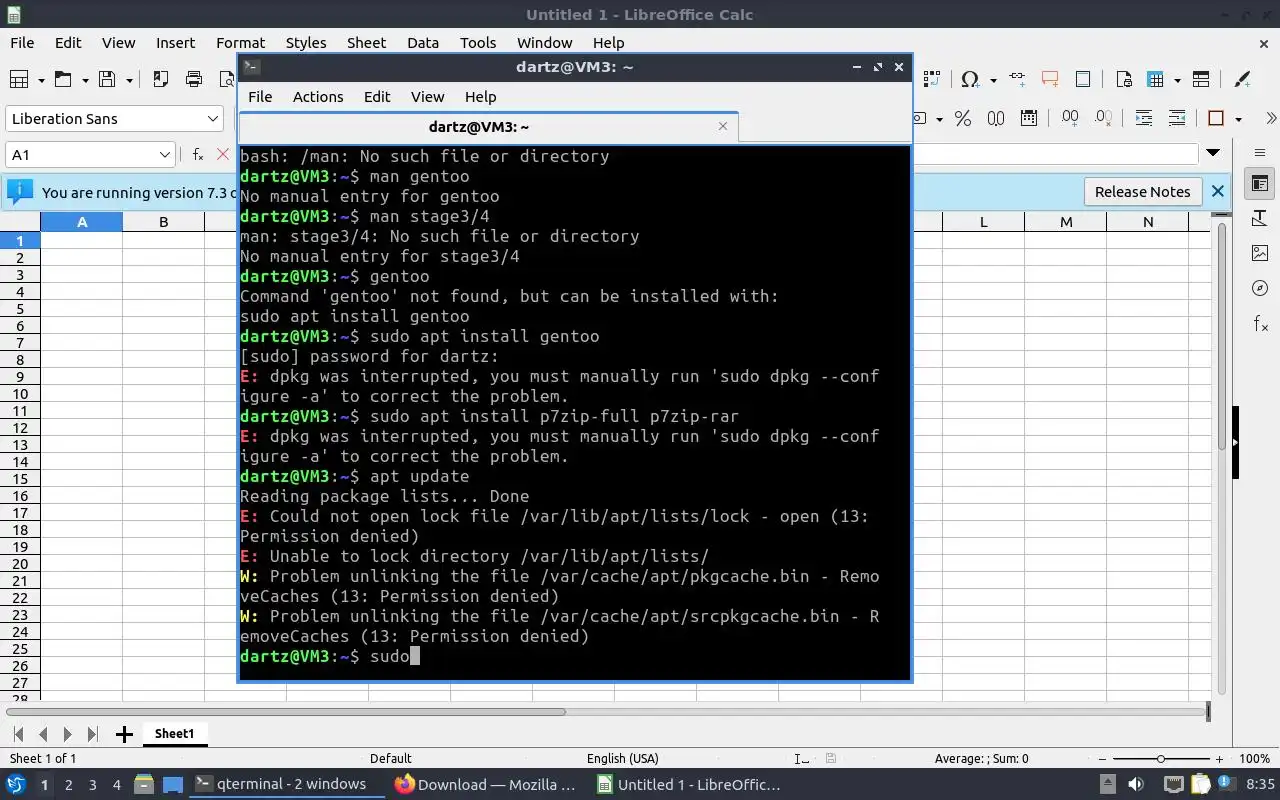Viewport: 1280px width, 800px height.
Task: Click the Cancel X in formula bar
Action: click(x=223, y=154)
